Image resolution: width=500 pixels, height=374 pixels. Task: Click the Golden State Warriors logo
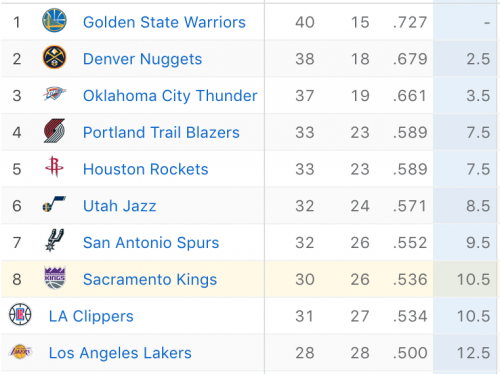(54, 21)
